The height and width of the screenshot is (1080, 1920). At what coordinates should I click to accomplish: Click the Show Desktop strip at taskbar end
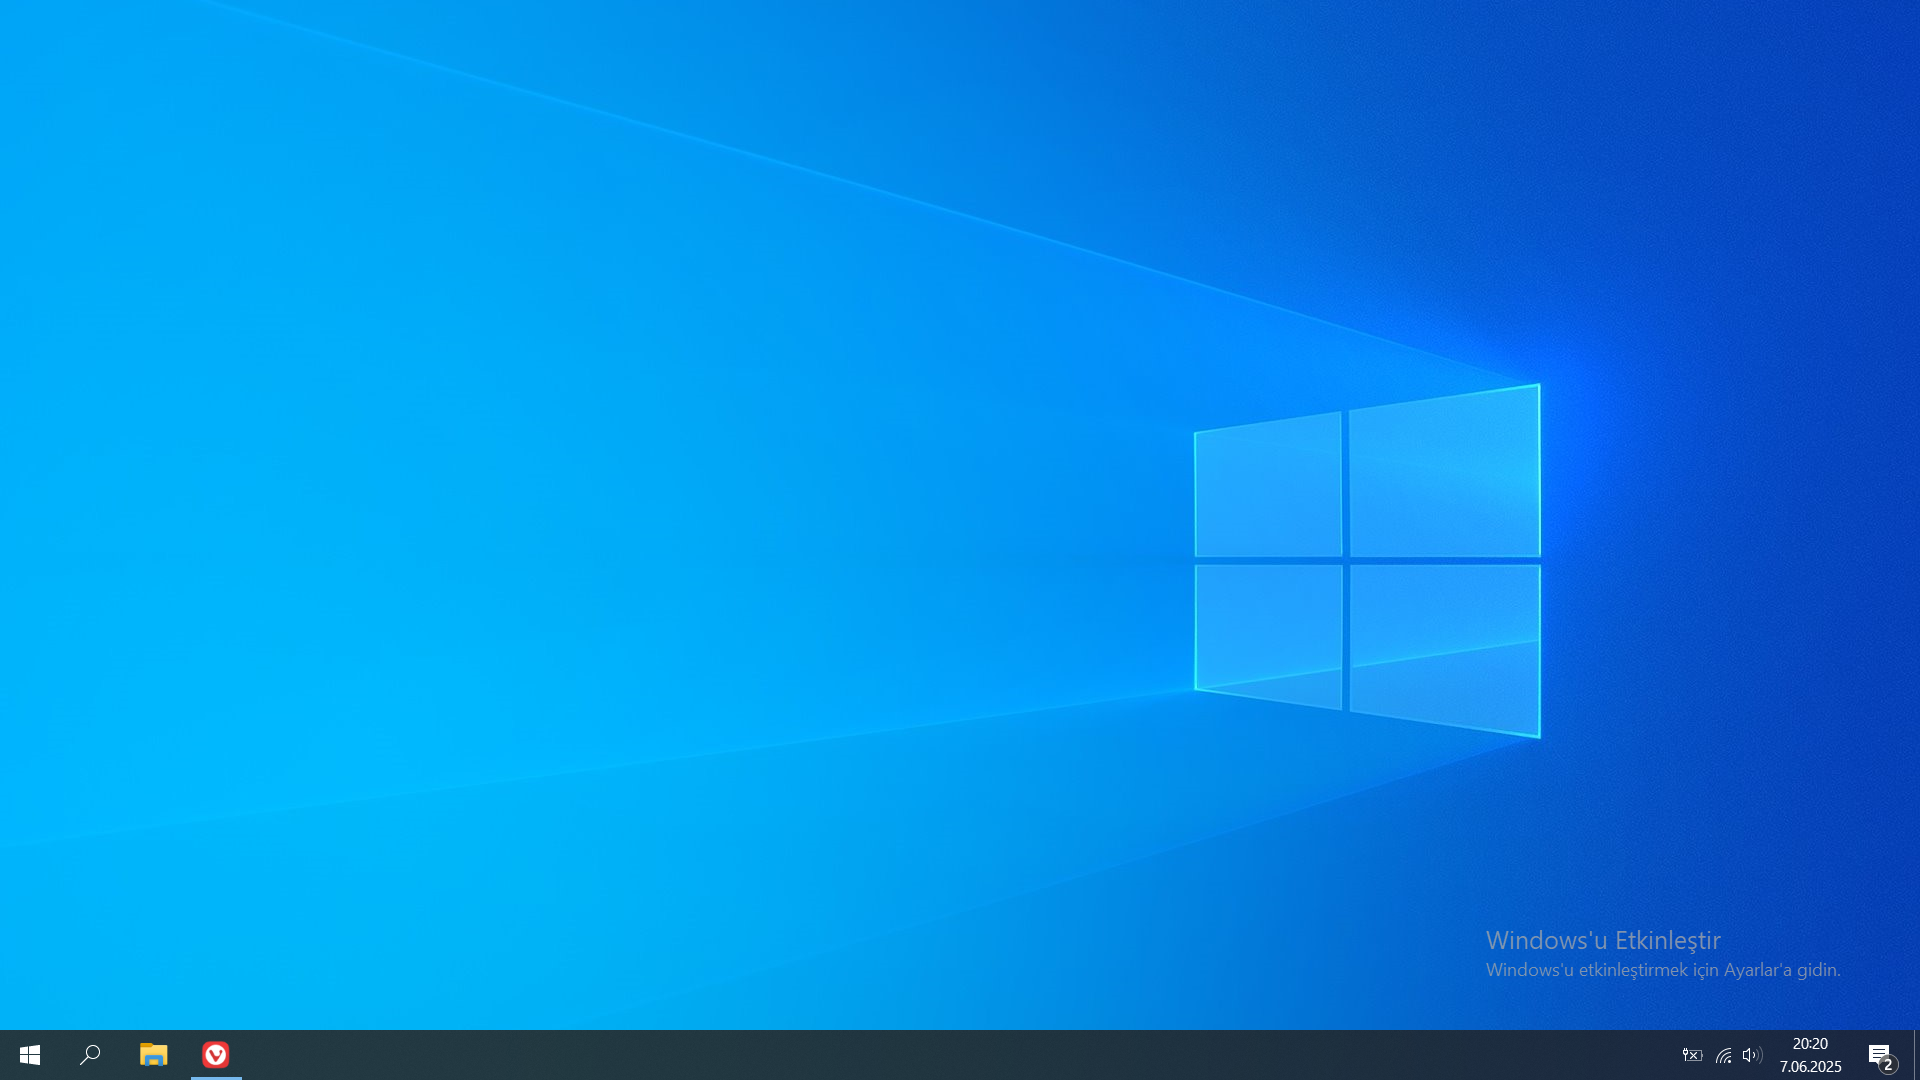click(x=1916, y=1055)
